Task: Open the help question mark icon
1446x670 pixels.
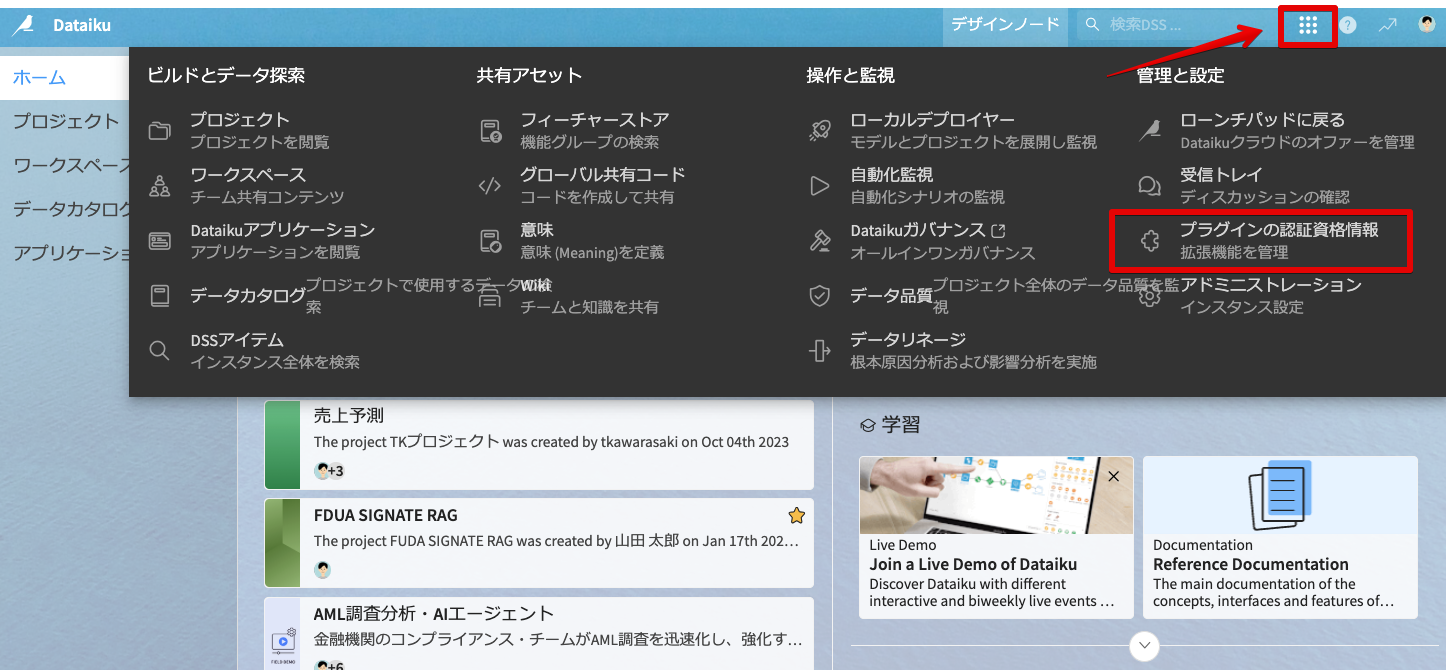Action: tap(1348, 25)
